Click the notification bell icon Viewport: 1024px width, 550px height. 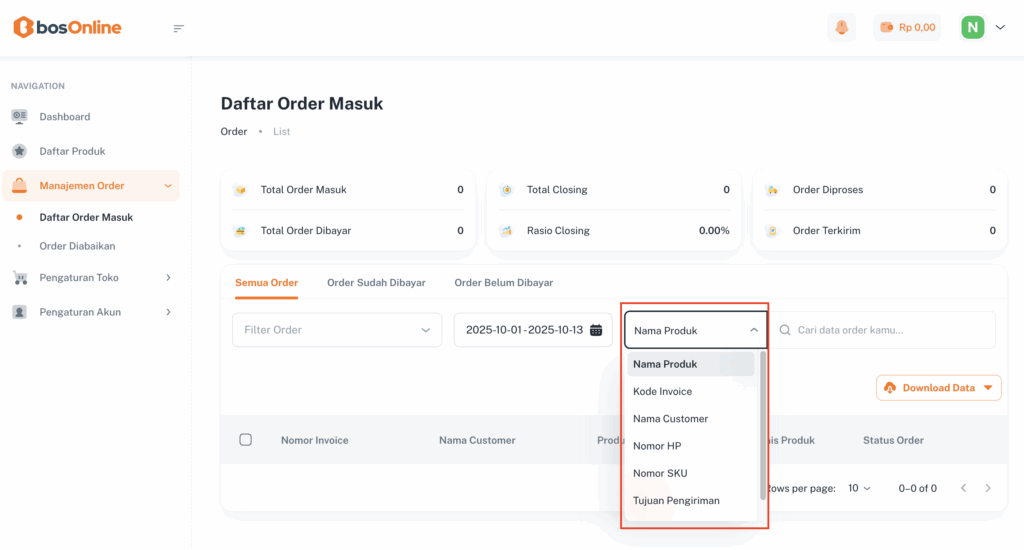click(x=841, y=28)
